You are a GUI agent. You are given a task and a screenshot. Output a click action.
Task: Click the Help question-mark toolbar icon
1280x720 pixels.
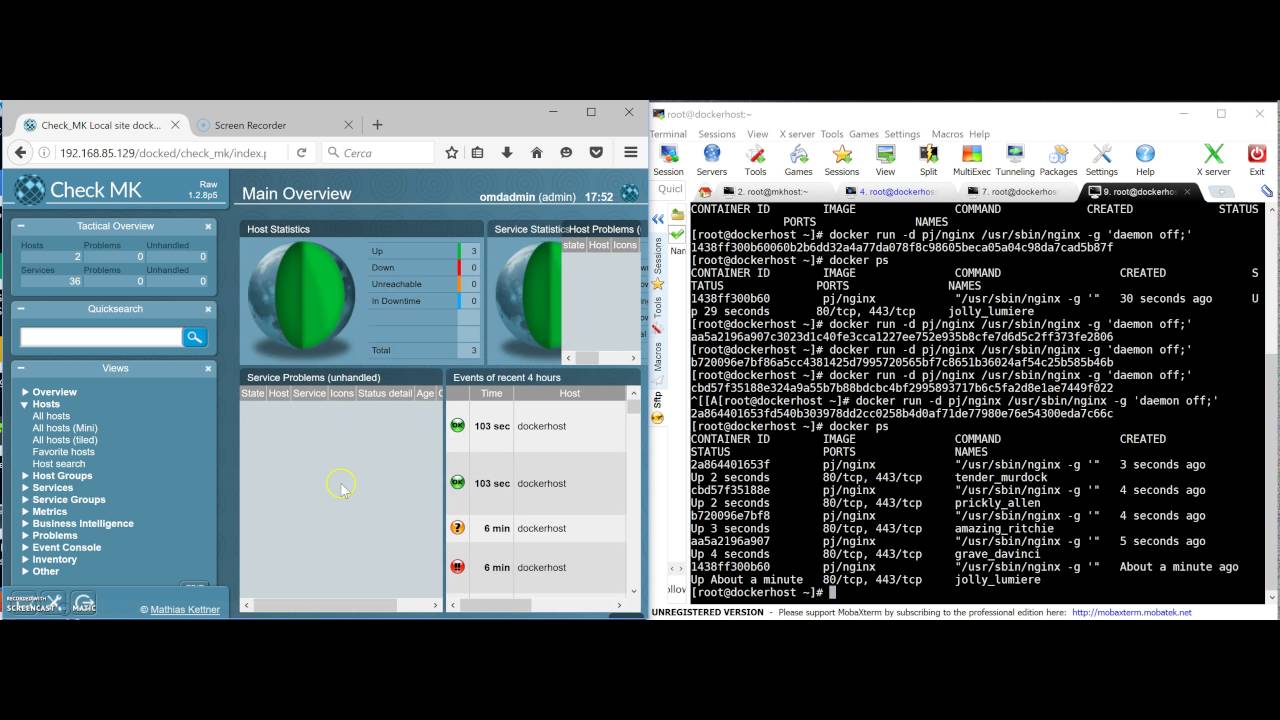click(x=1145, y=159)
